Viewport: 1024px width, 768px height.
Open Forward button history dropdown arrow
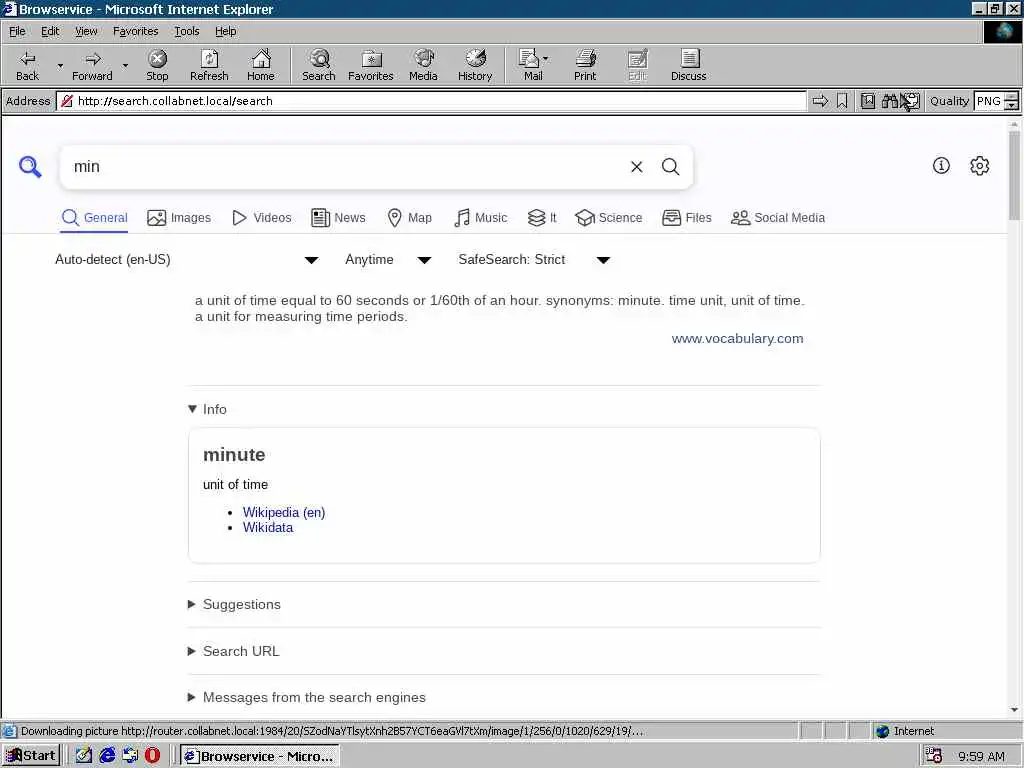coord(125,65)
